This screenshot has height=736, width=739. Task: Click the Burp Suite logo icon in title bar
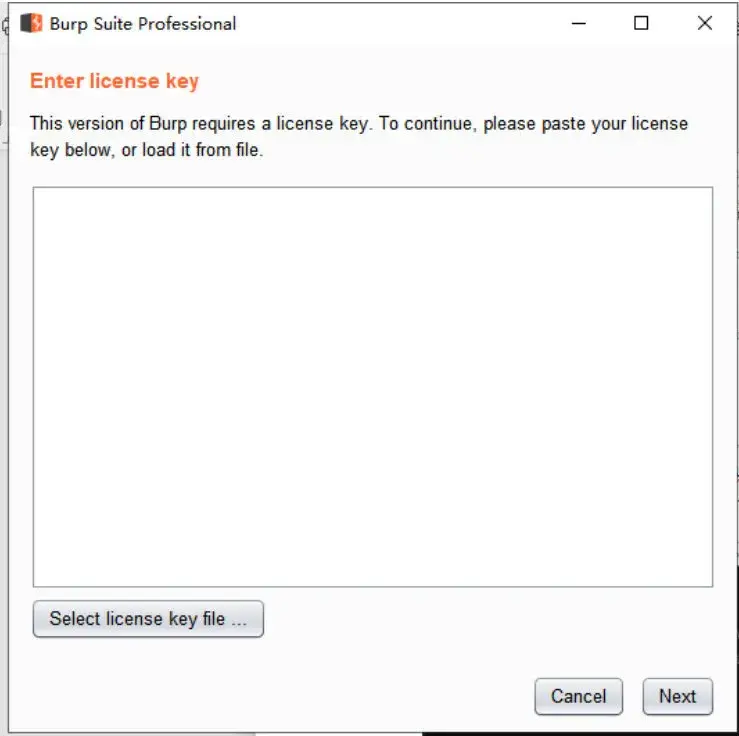click(x=31, y=23)
